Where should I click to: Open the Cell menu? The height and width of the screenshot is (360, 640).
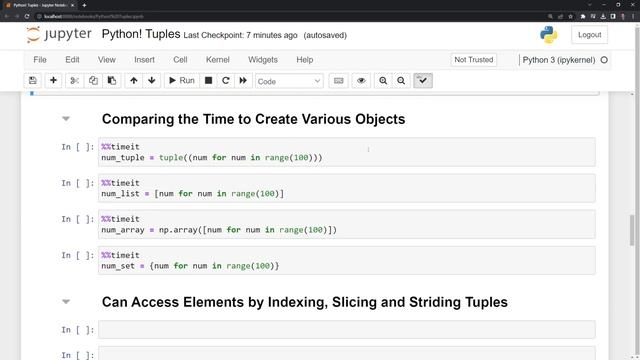point(180,60)
